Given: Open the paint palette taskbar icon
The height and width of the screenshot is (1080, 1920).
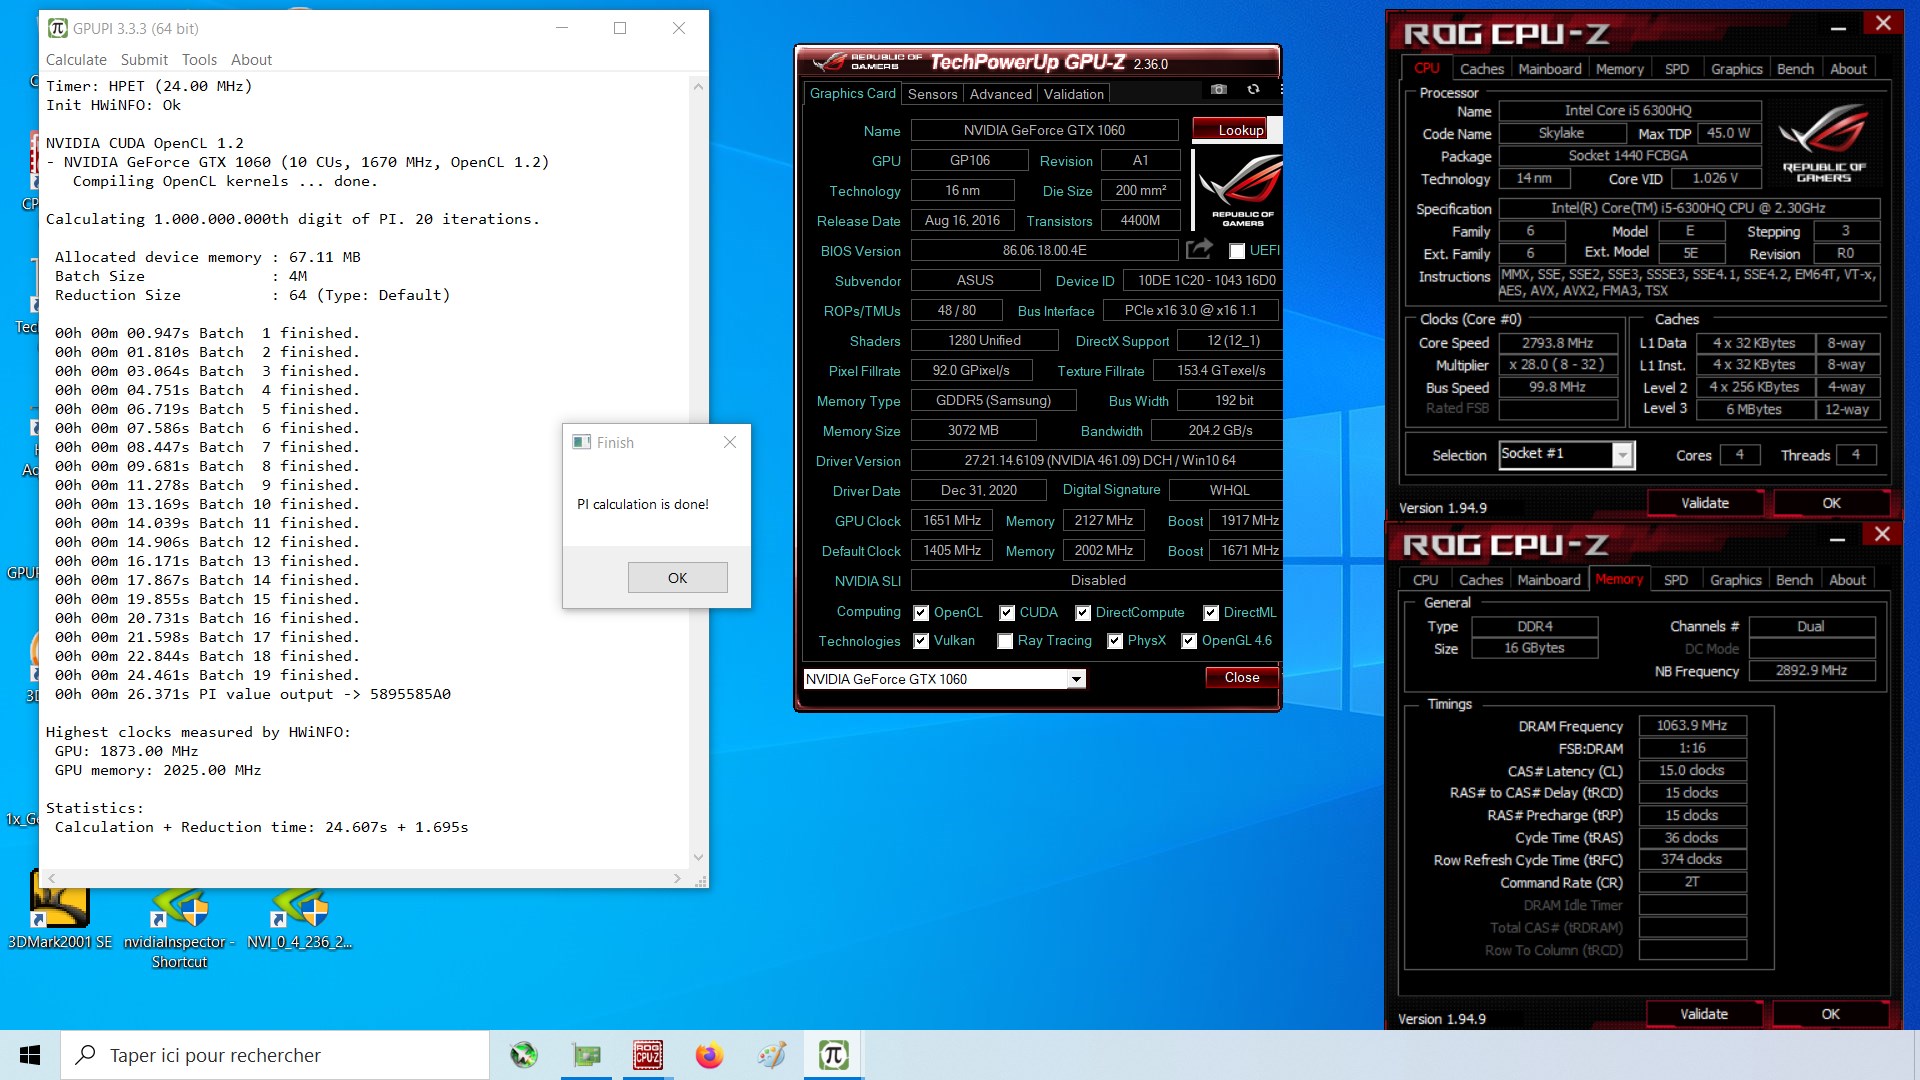Looking at the screenshot, I should (x=771, y=1055).
